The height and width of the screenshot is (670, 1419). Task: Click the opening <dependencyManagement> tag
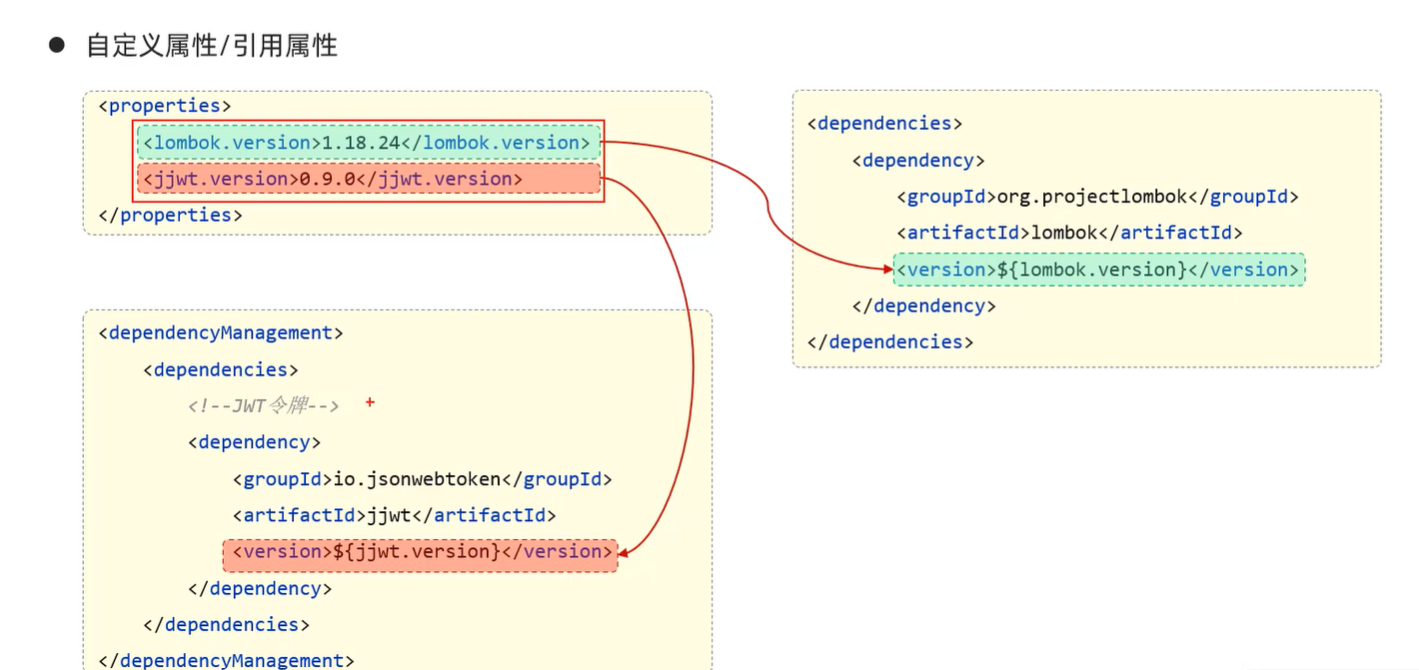click(221, 333)
